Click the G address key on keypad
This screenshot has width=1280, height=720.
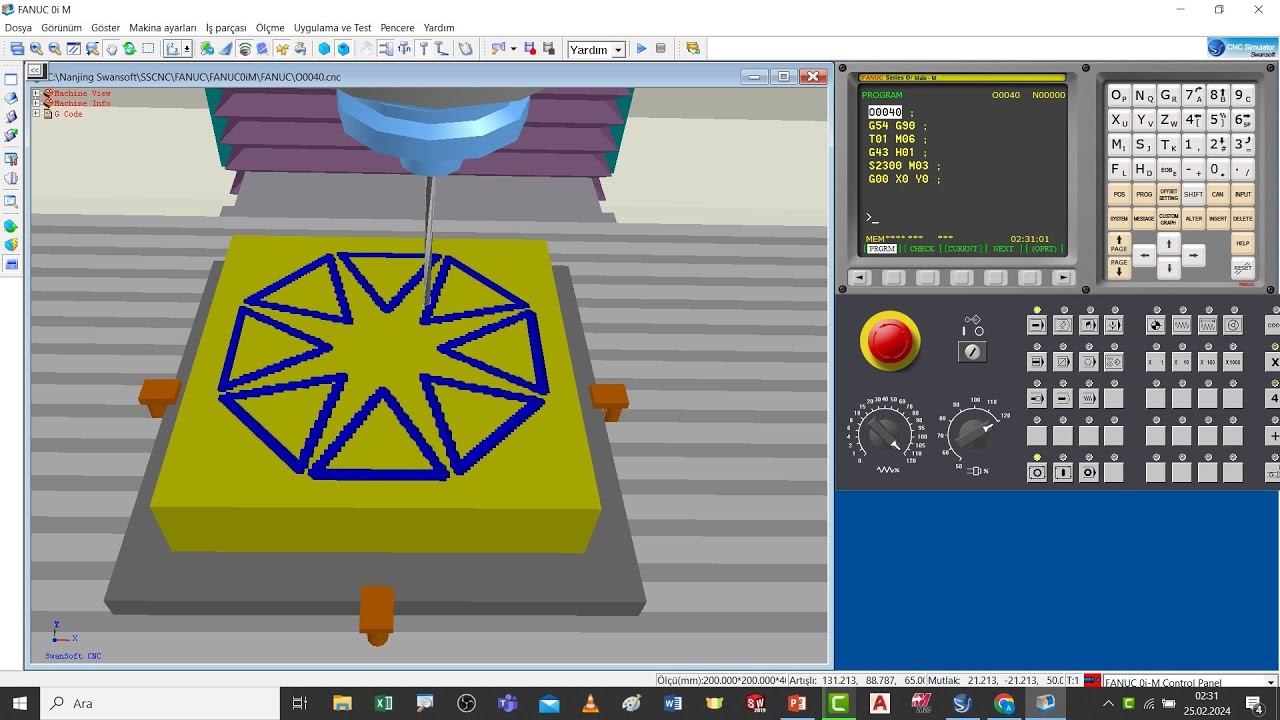click(1169, 95)
